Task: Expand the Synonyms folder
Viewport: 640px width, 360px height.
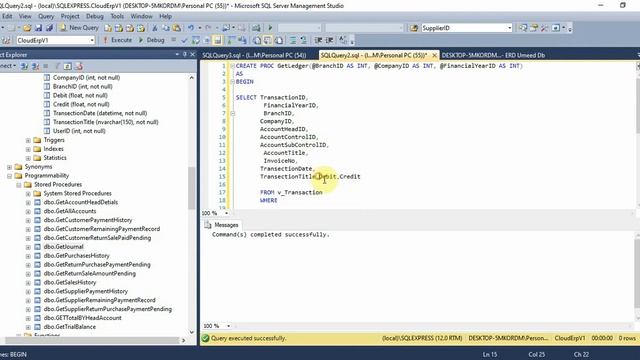Action: point(9,167)
